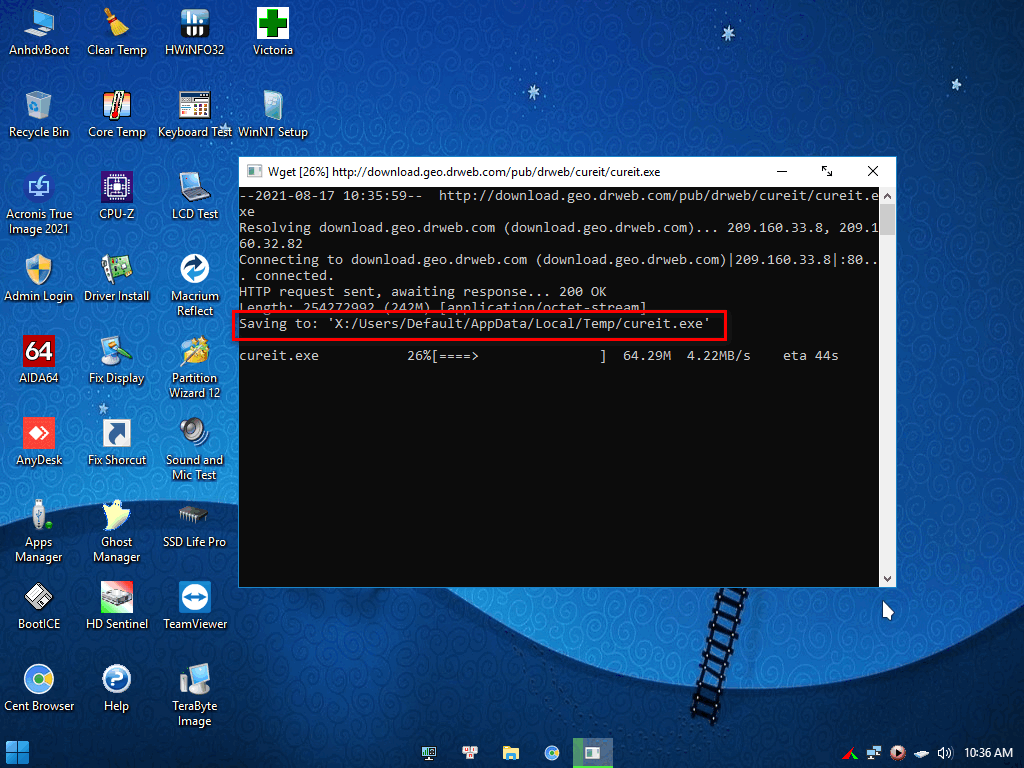Viewport: 1024px width, 768px height.
Task: Click the drive tray icon near volume
Action: [x=921, y=754]
